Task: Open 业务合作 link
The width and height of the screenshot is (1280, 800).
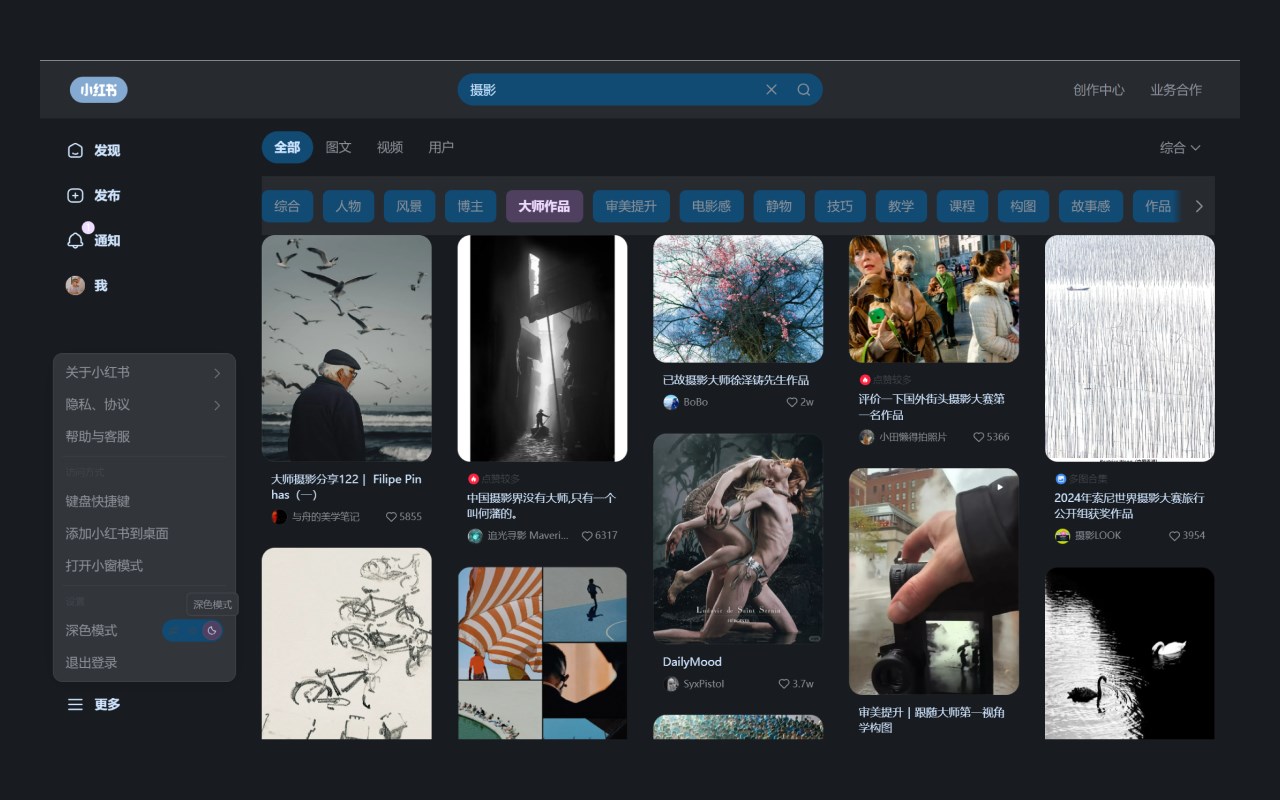Action: 1176,90
